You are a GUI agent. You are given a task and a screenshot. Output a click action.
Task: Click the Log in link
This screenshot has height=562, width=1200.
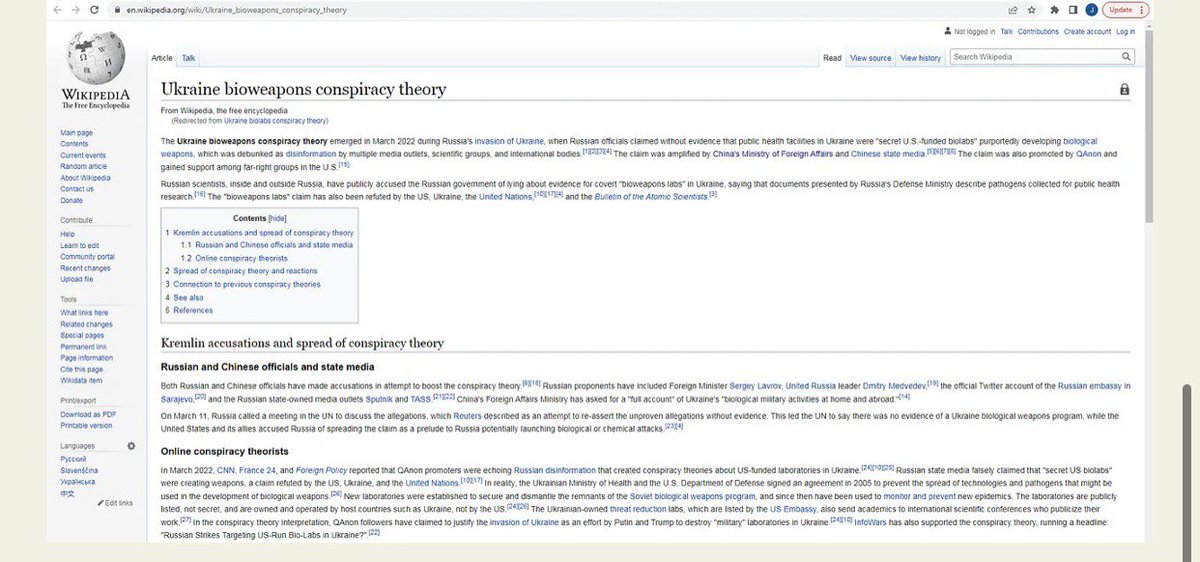(x=1126, y=32)
